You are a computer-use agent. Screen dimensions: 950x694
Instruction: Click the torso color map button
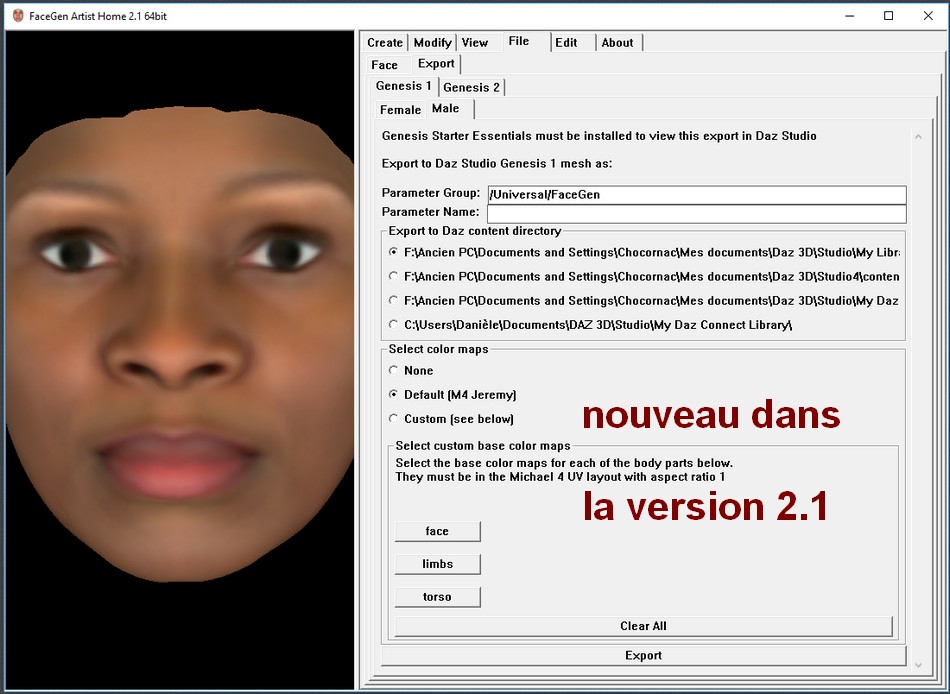[437, 597]
